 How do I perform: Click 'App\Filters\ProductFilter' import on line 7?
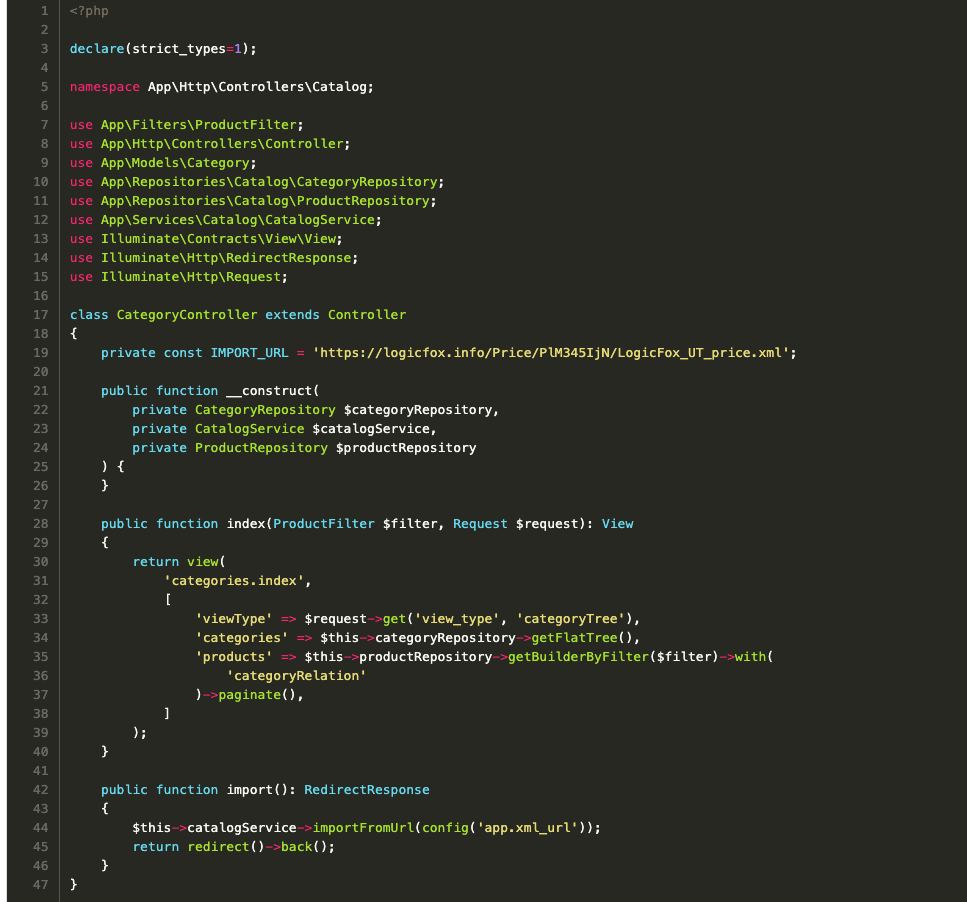pyautogui.click(x=199, y=125)
